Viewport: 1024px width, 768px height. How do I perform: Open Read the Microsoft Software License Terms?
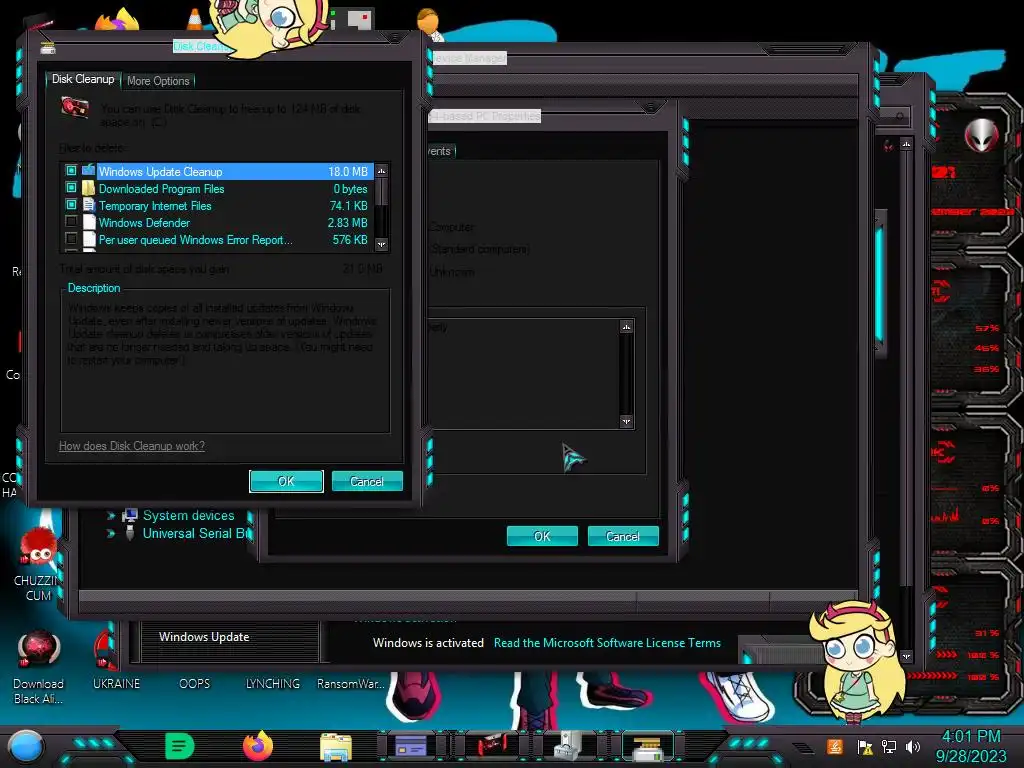point(607,643)
